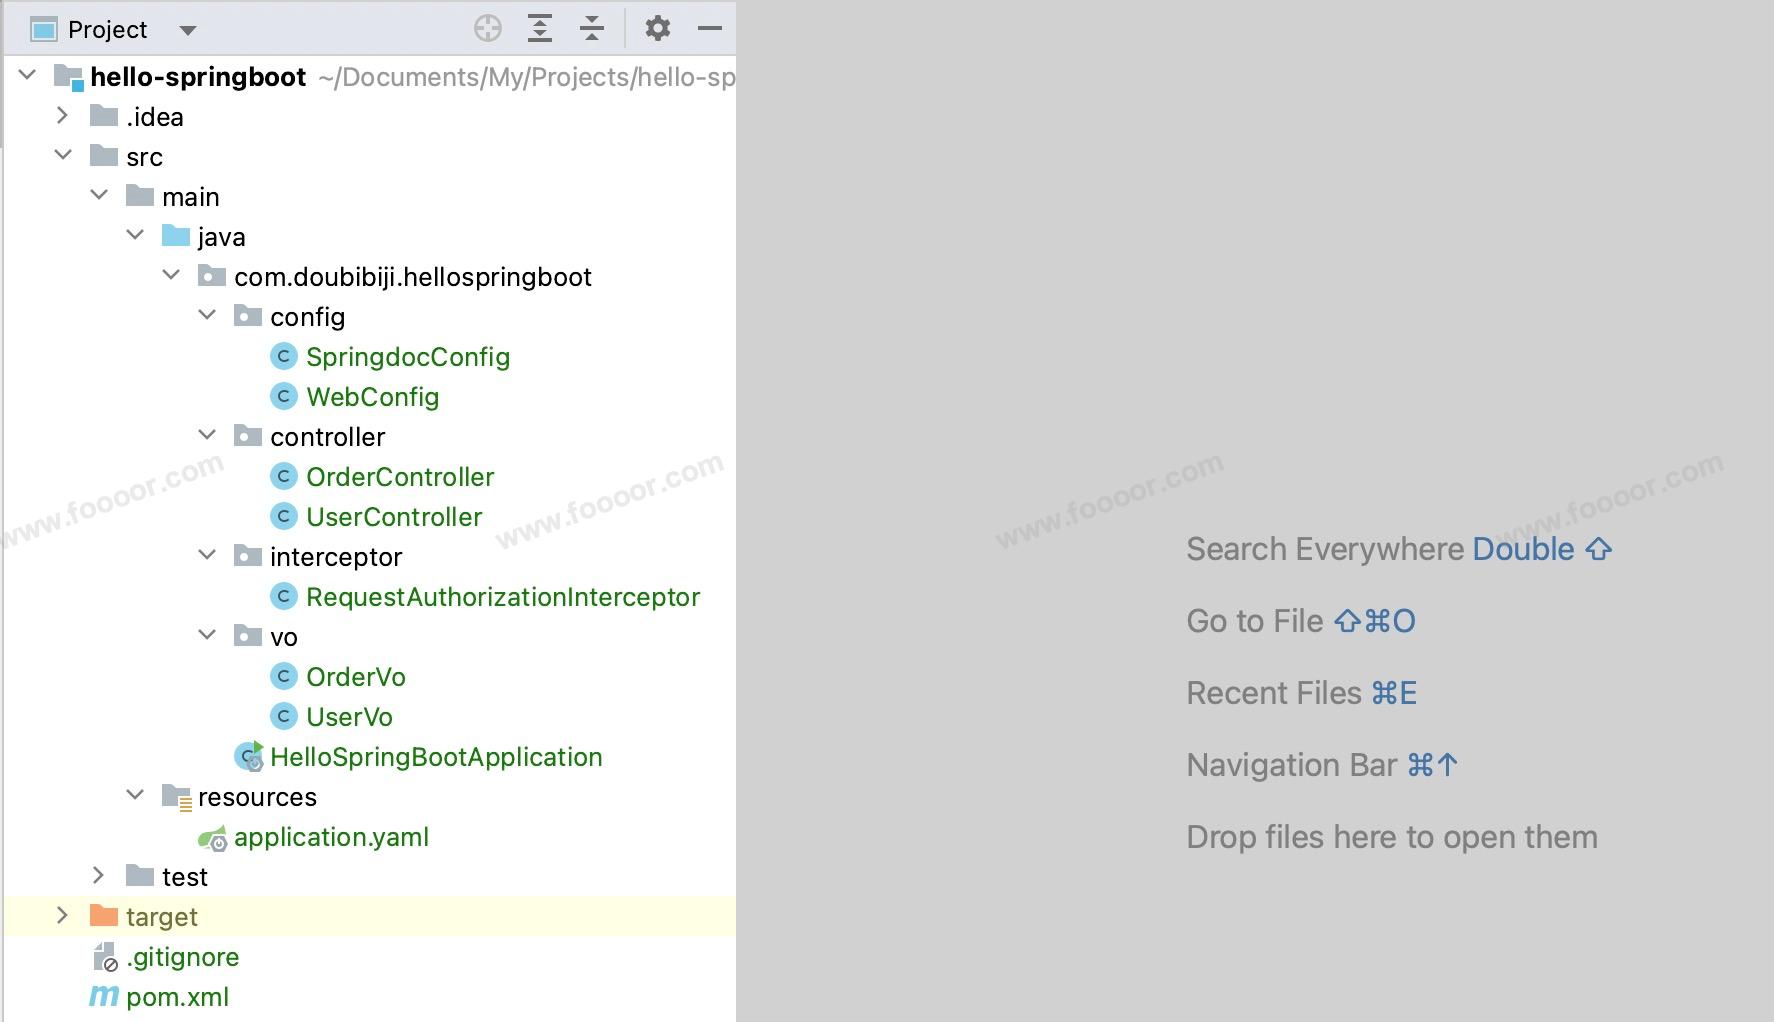Select the .gitignore file
This screenshot has width=1774, height=1022.
pyautogui.click(x=182, y=957)
